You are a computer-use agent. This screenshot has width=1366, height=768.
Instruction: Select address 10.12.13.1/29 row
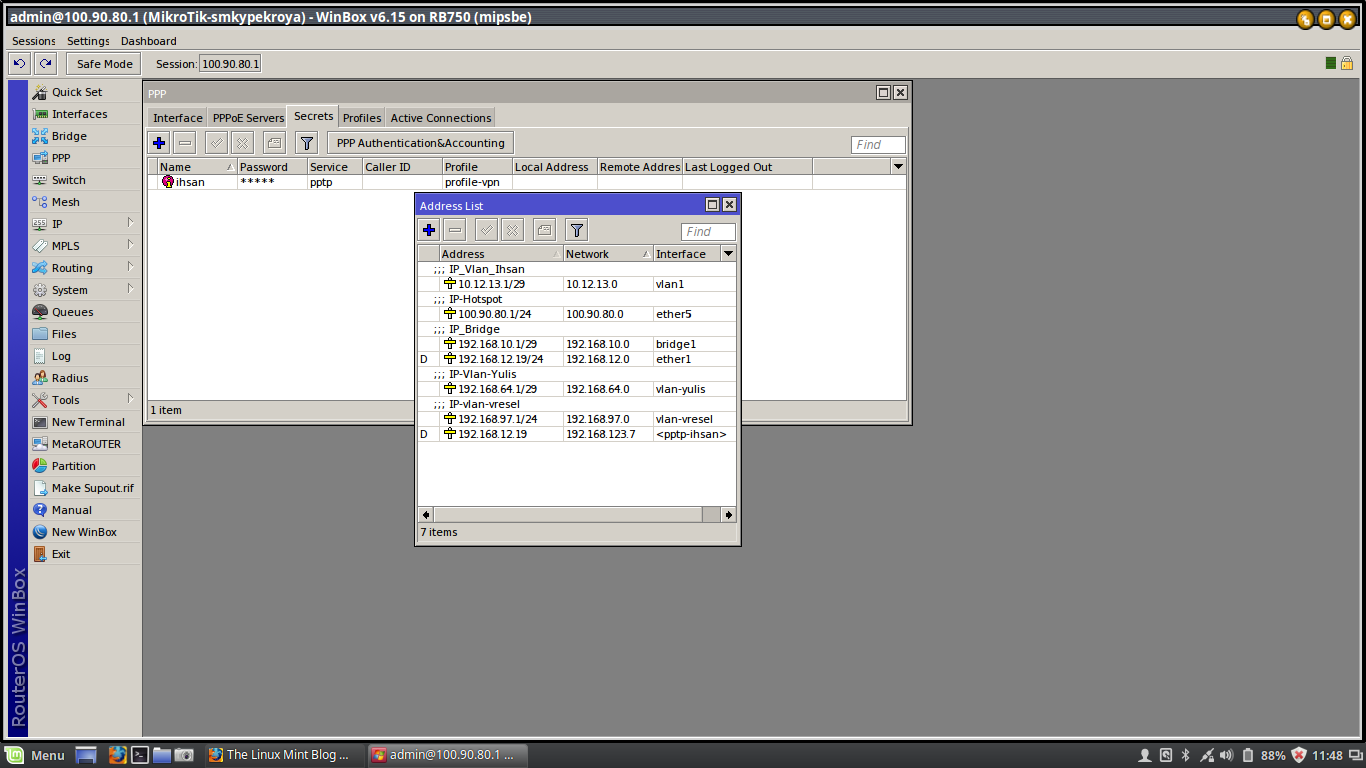point(577,284)
